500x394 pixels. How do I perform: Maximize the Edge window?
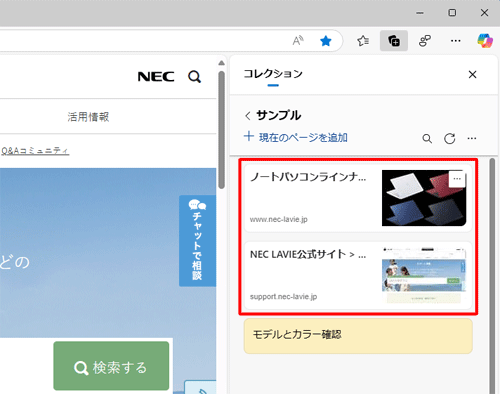pyautogui.click(x=452, y=13)
